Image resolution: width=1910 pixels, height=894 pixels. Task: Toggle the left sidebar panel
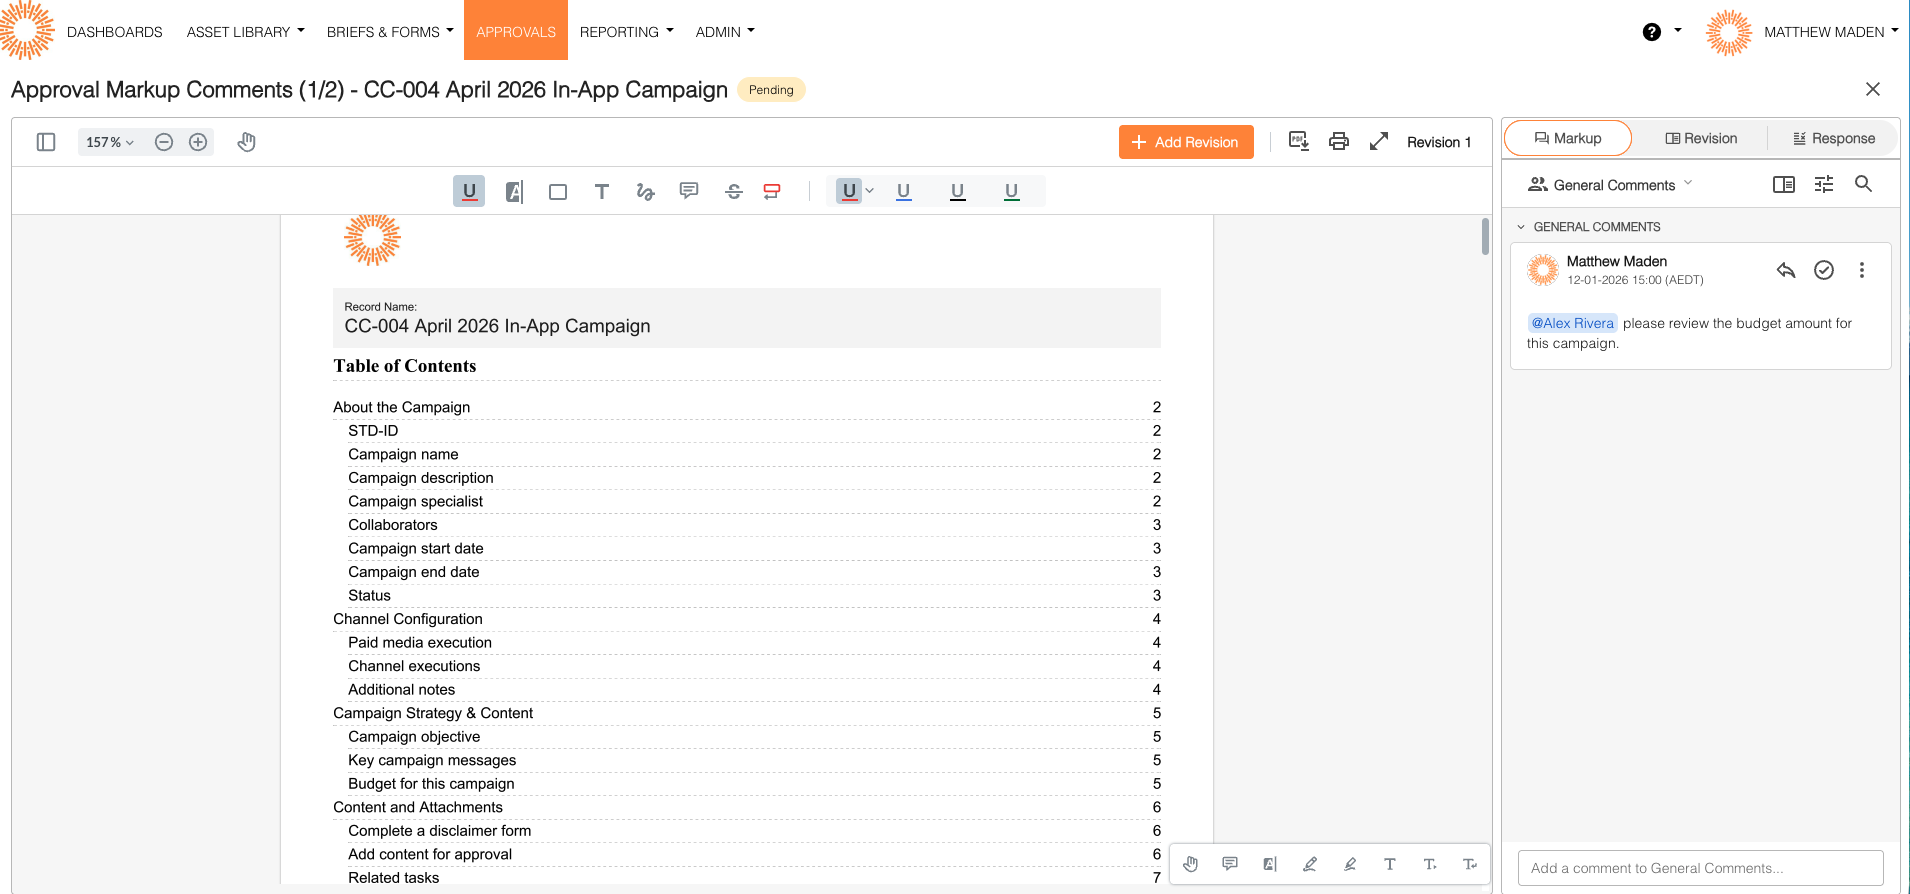click(46, 142)
